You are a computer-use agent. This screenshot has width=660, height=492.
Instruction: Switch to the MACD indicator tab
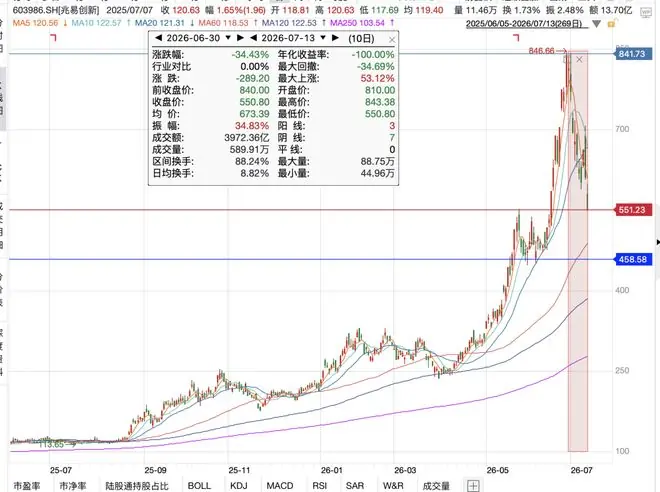coord(279,486)
